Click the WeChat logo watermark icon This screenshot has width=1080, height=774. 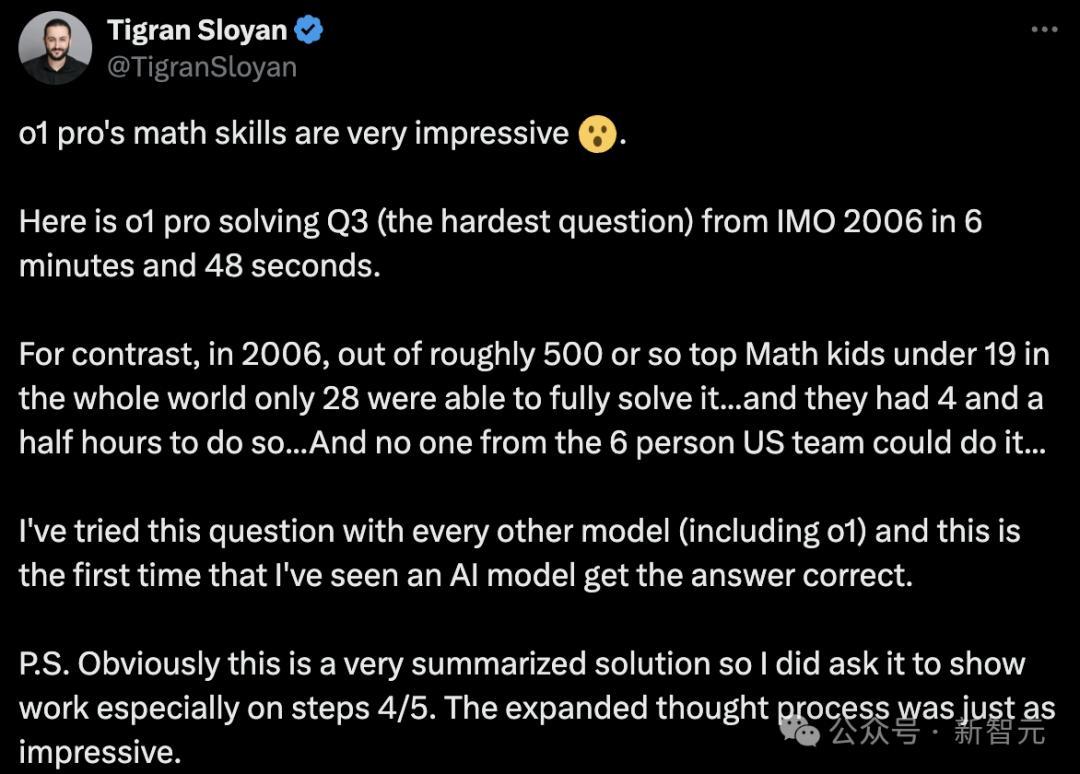(804, 732)
